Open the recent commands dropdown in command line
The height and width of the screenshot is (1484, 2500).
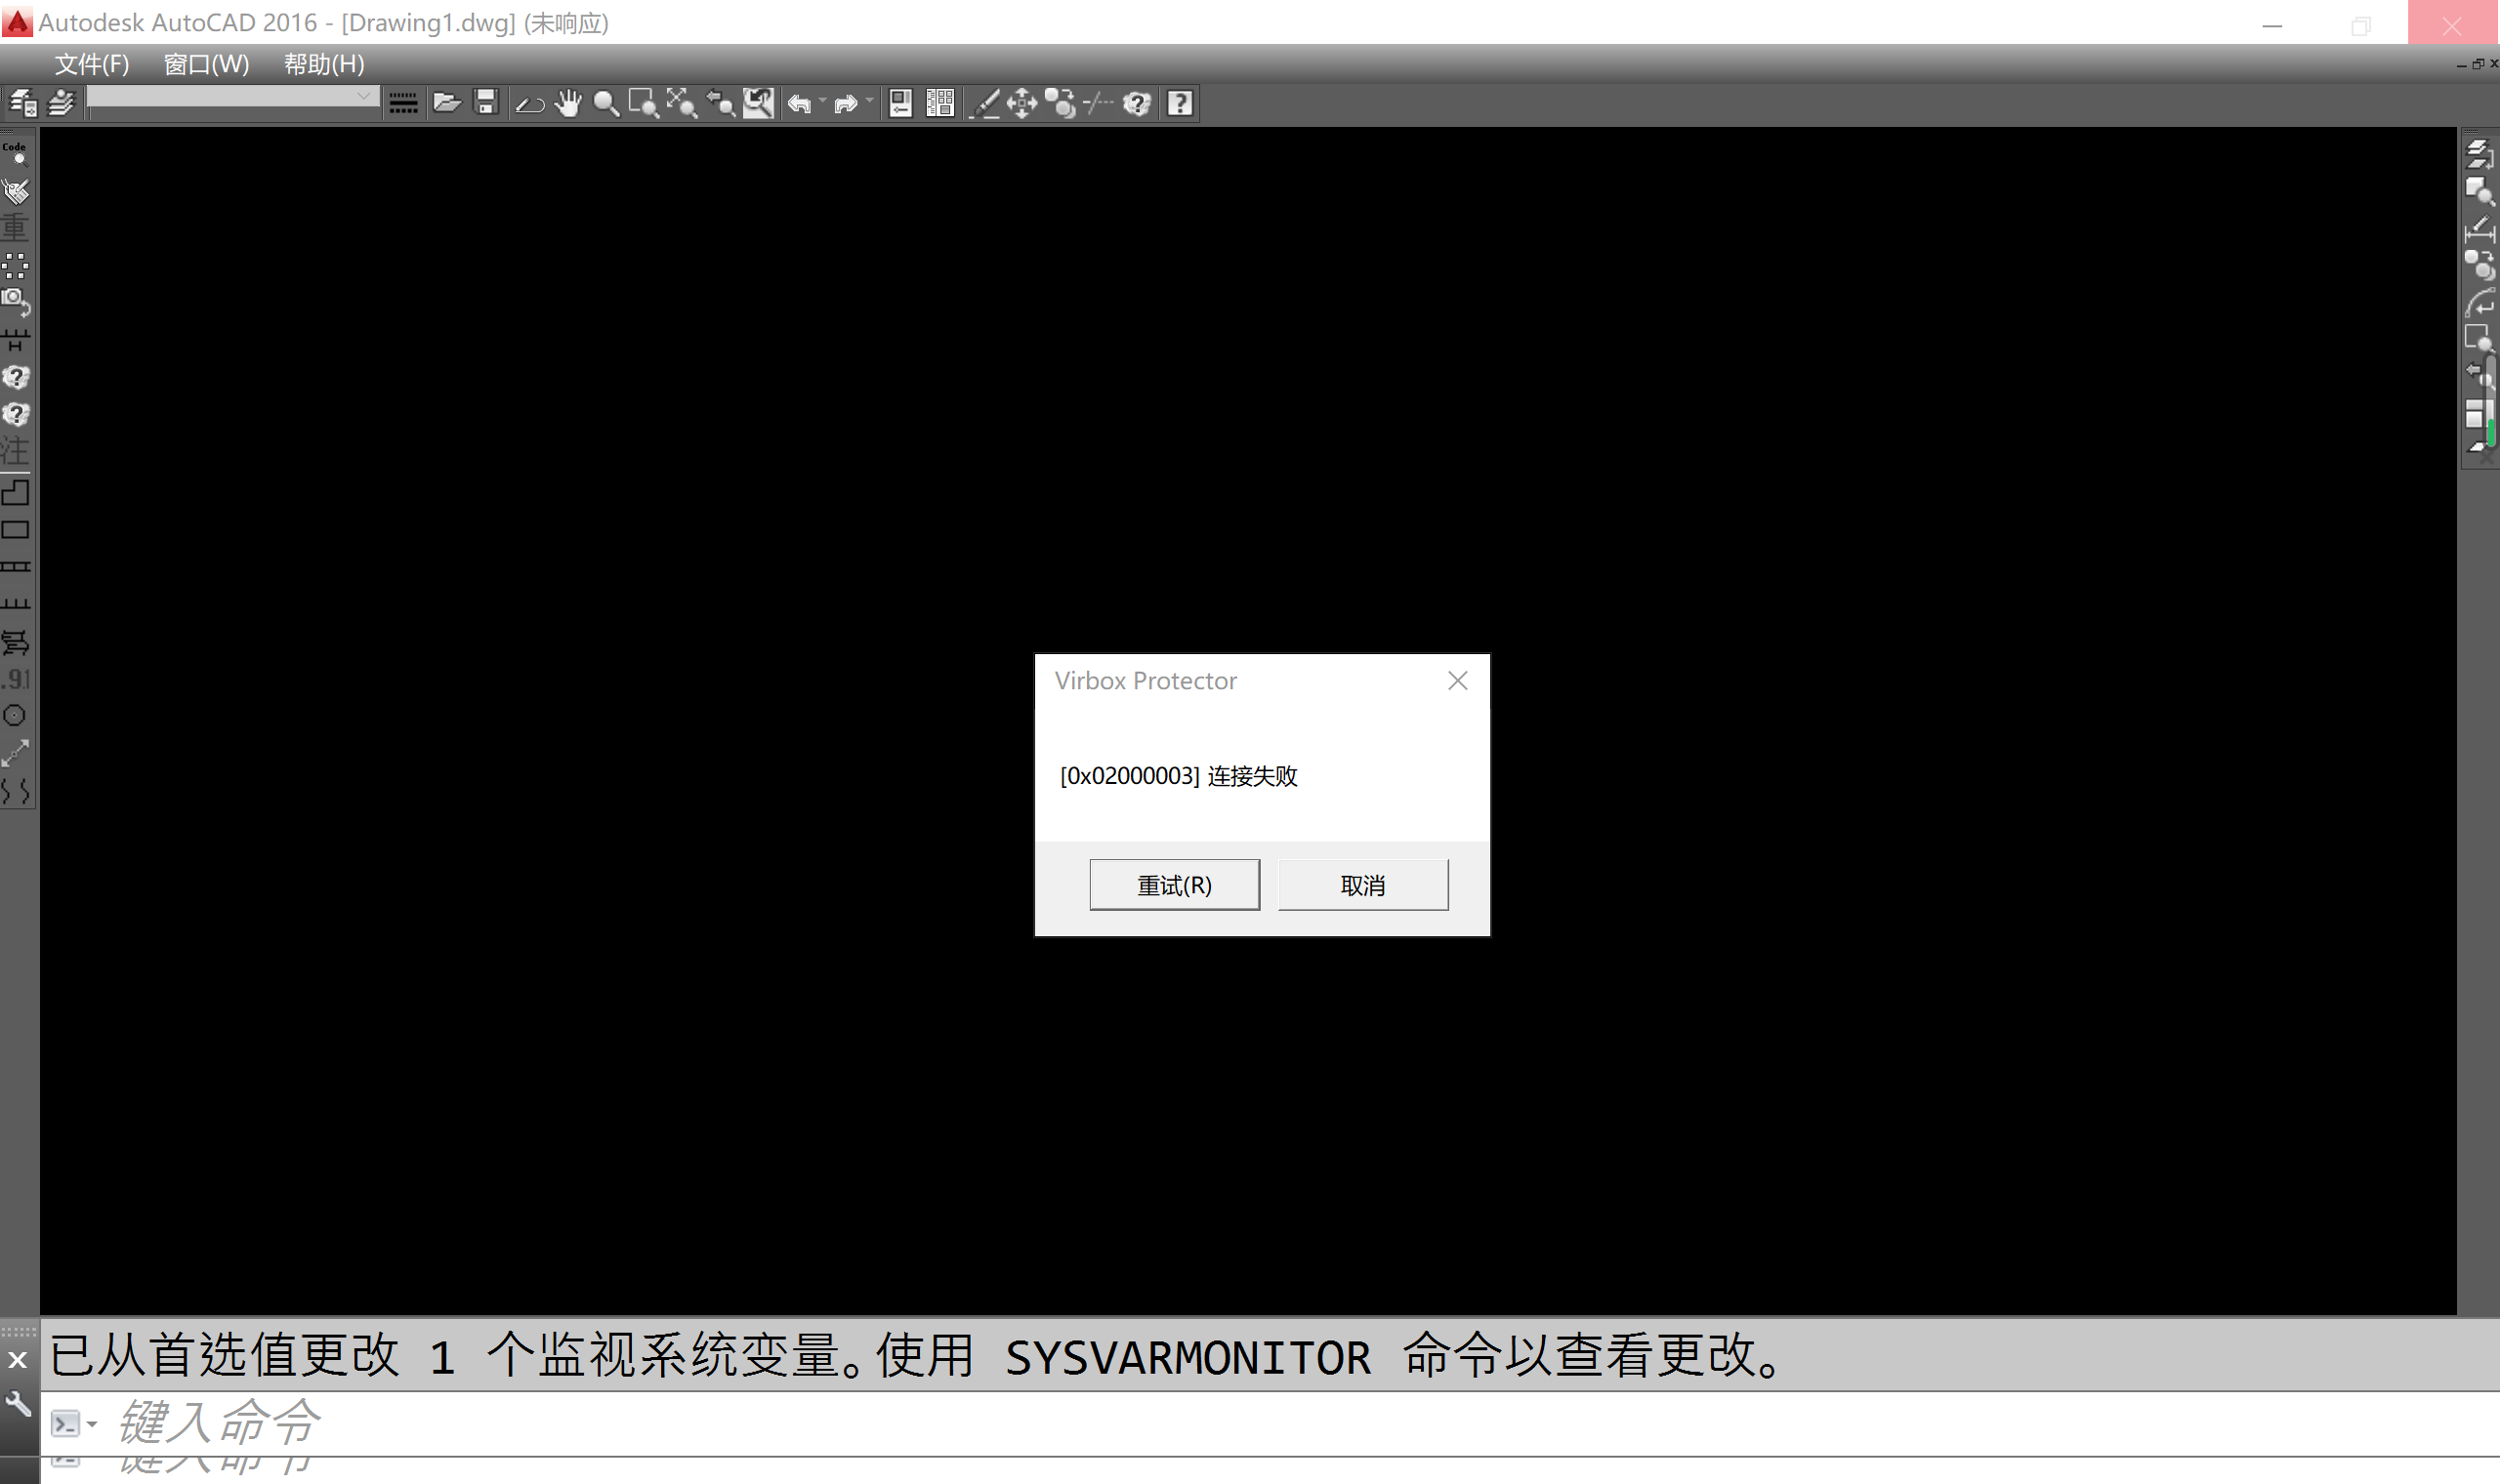[91, 1424]
